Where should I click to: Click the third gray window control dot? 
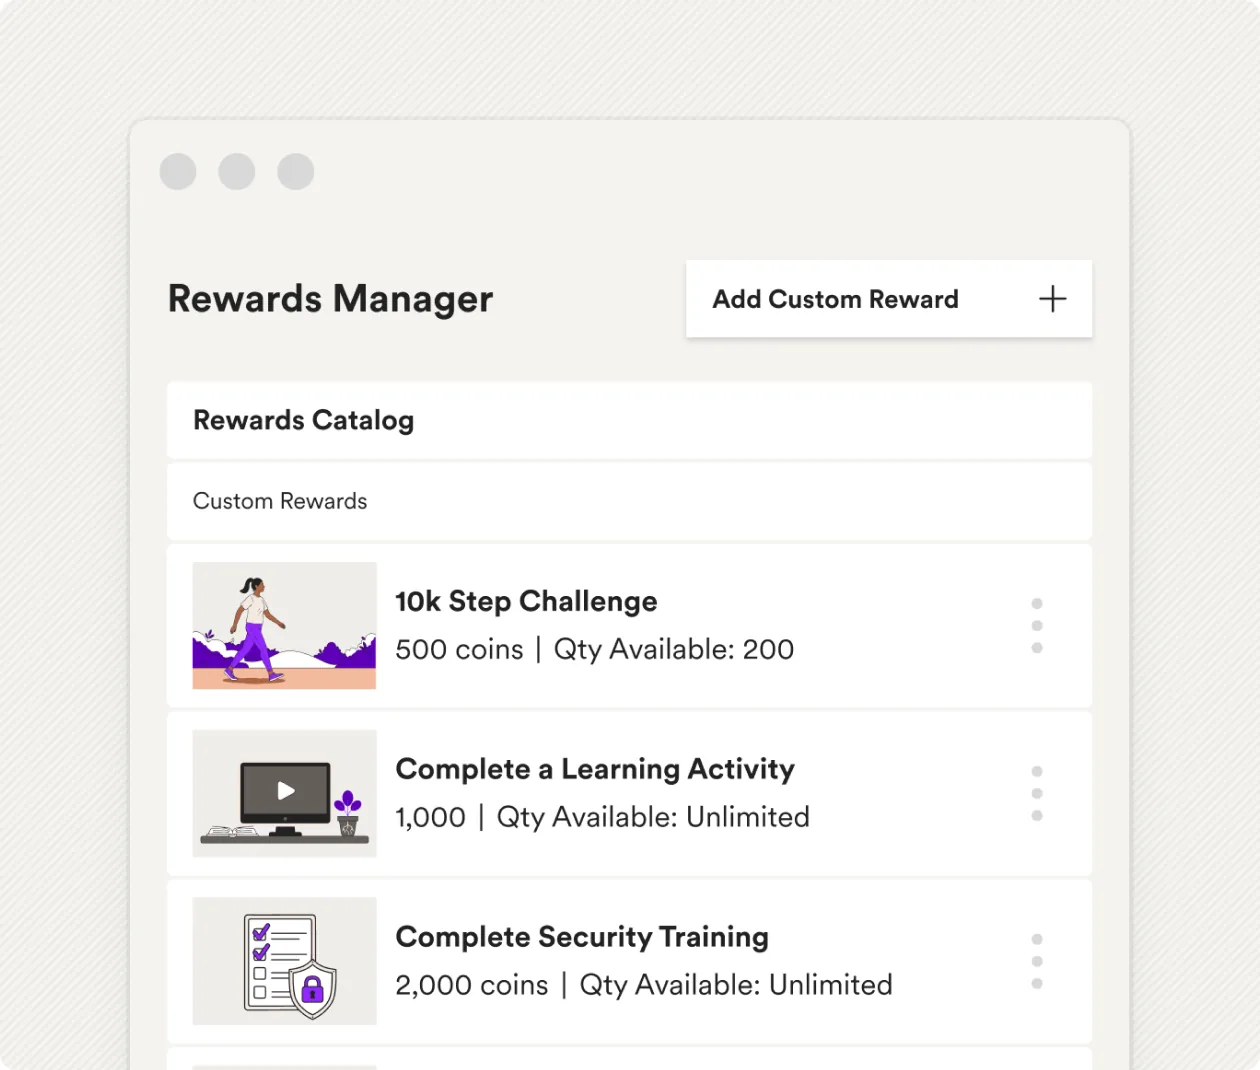pyautogui.click(x=296, y=172)
